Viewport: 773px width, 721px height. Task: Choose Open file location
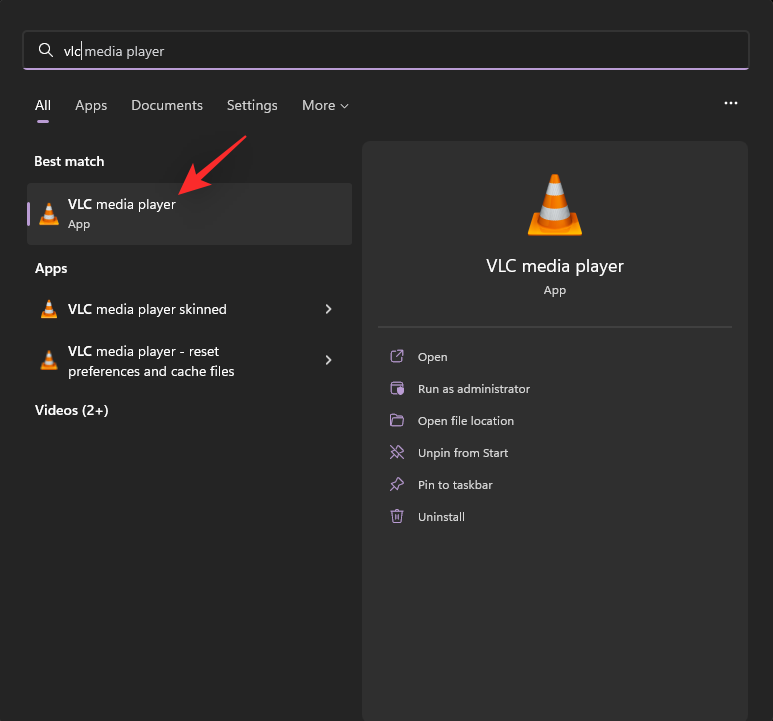tap(466, 421)
